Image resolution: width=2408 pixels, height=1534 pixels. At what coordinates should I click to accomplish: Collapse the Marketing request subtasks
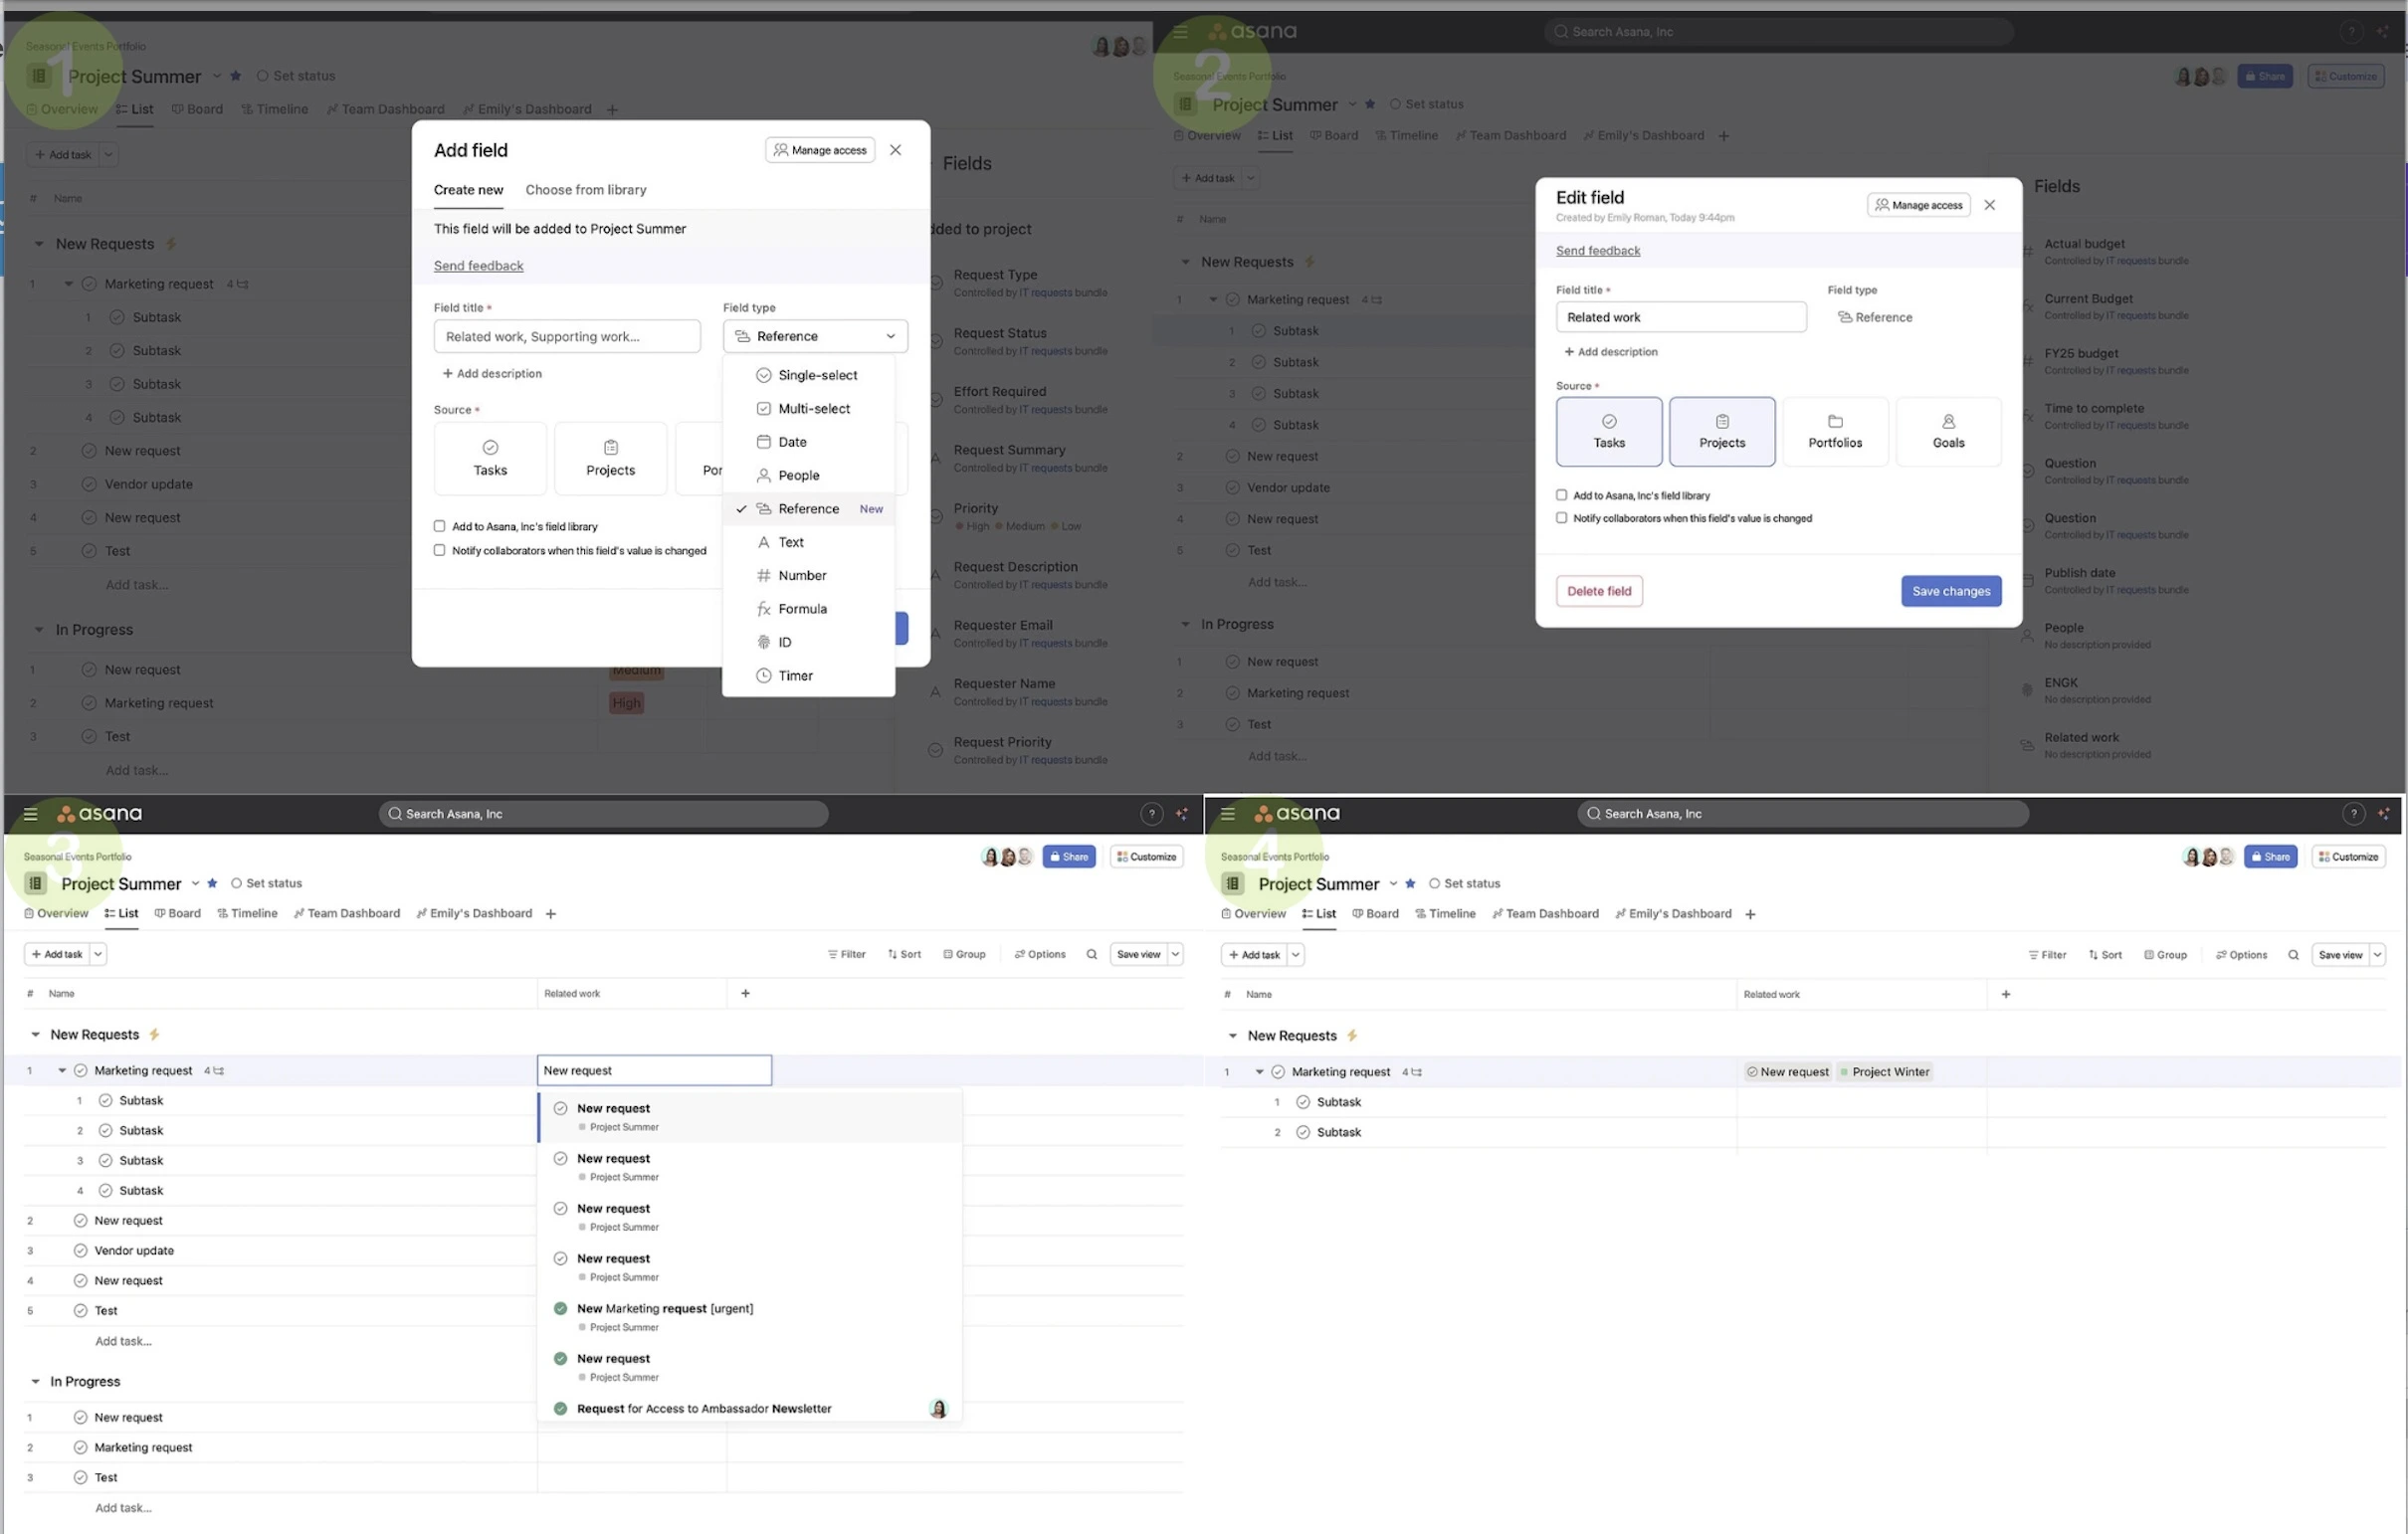pos(68,283)
